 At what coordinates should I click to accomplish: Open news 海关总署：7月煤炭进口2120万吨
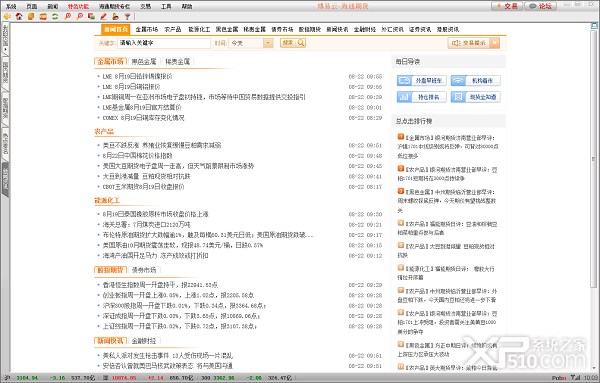[x=147, y=225]
